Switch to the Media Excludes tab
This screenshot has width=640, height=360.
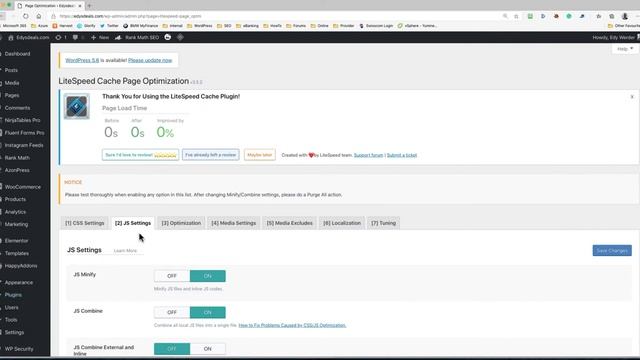[x=289, y=223]
